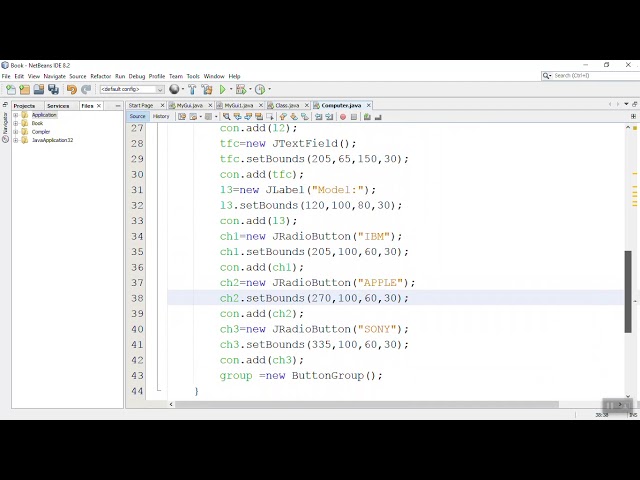Close the MyGui1.java tab
Screen dimensions: 640x480
click(260, 105)
